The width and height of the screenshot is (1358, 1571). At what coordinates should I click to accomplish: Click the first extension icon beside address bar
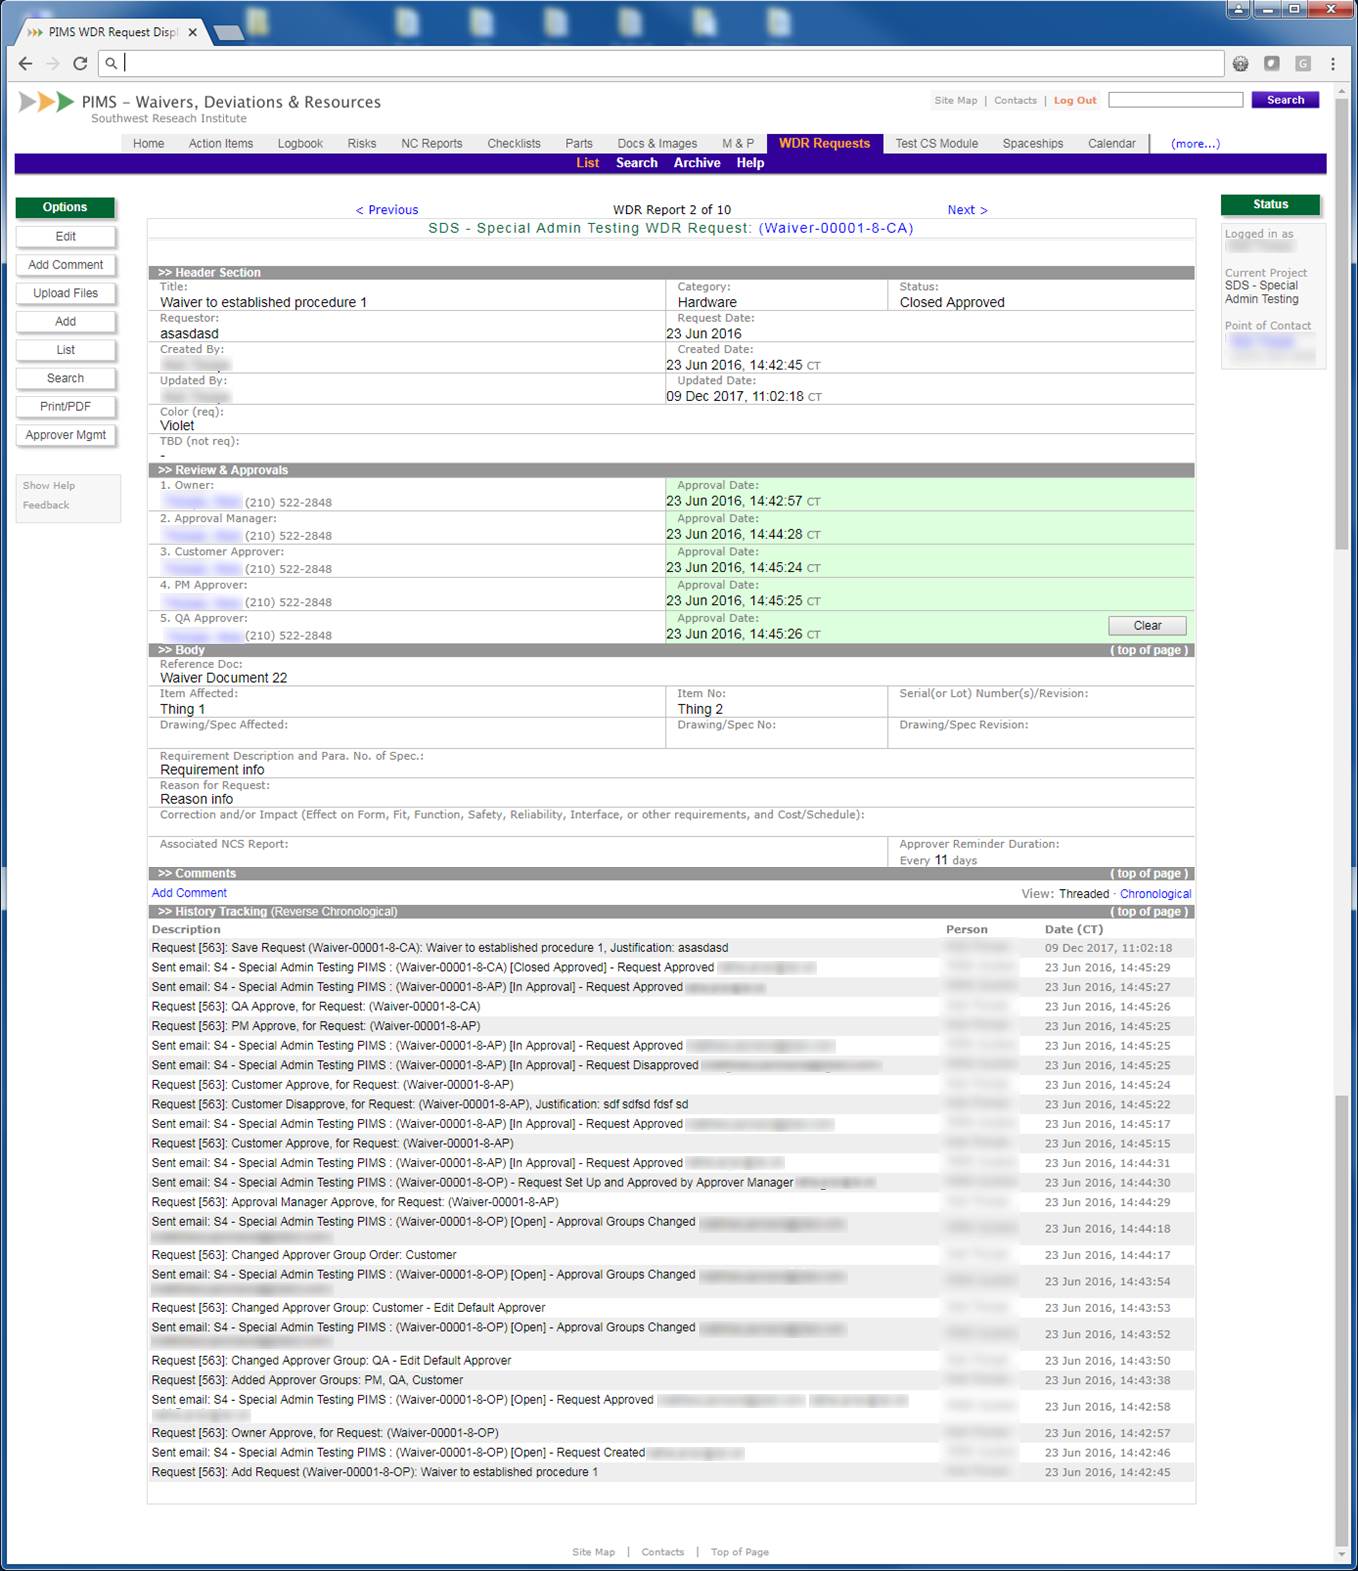point(1240,63)
